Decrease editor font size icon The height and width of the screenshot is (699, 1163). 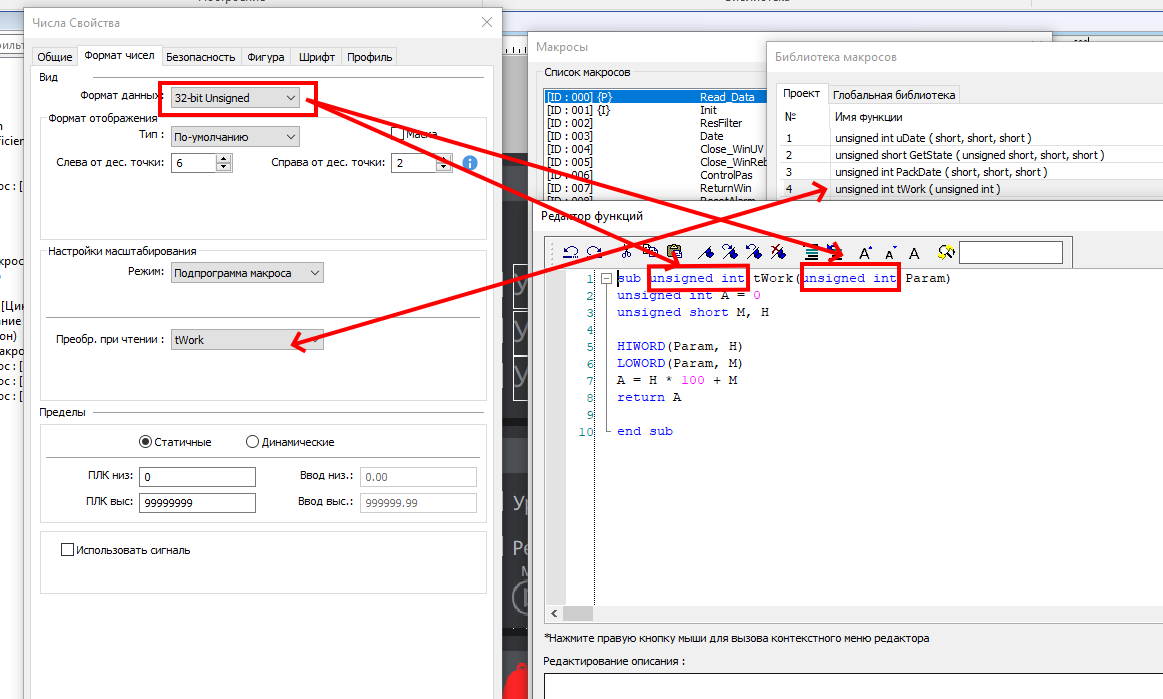coord(891,253)
